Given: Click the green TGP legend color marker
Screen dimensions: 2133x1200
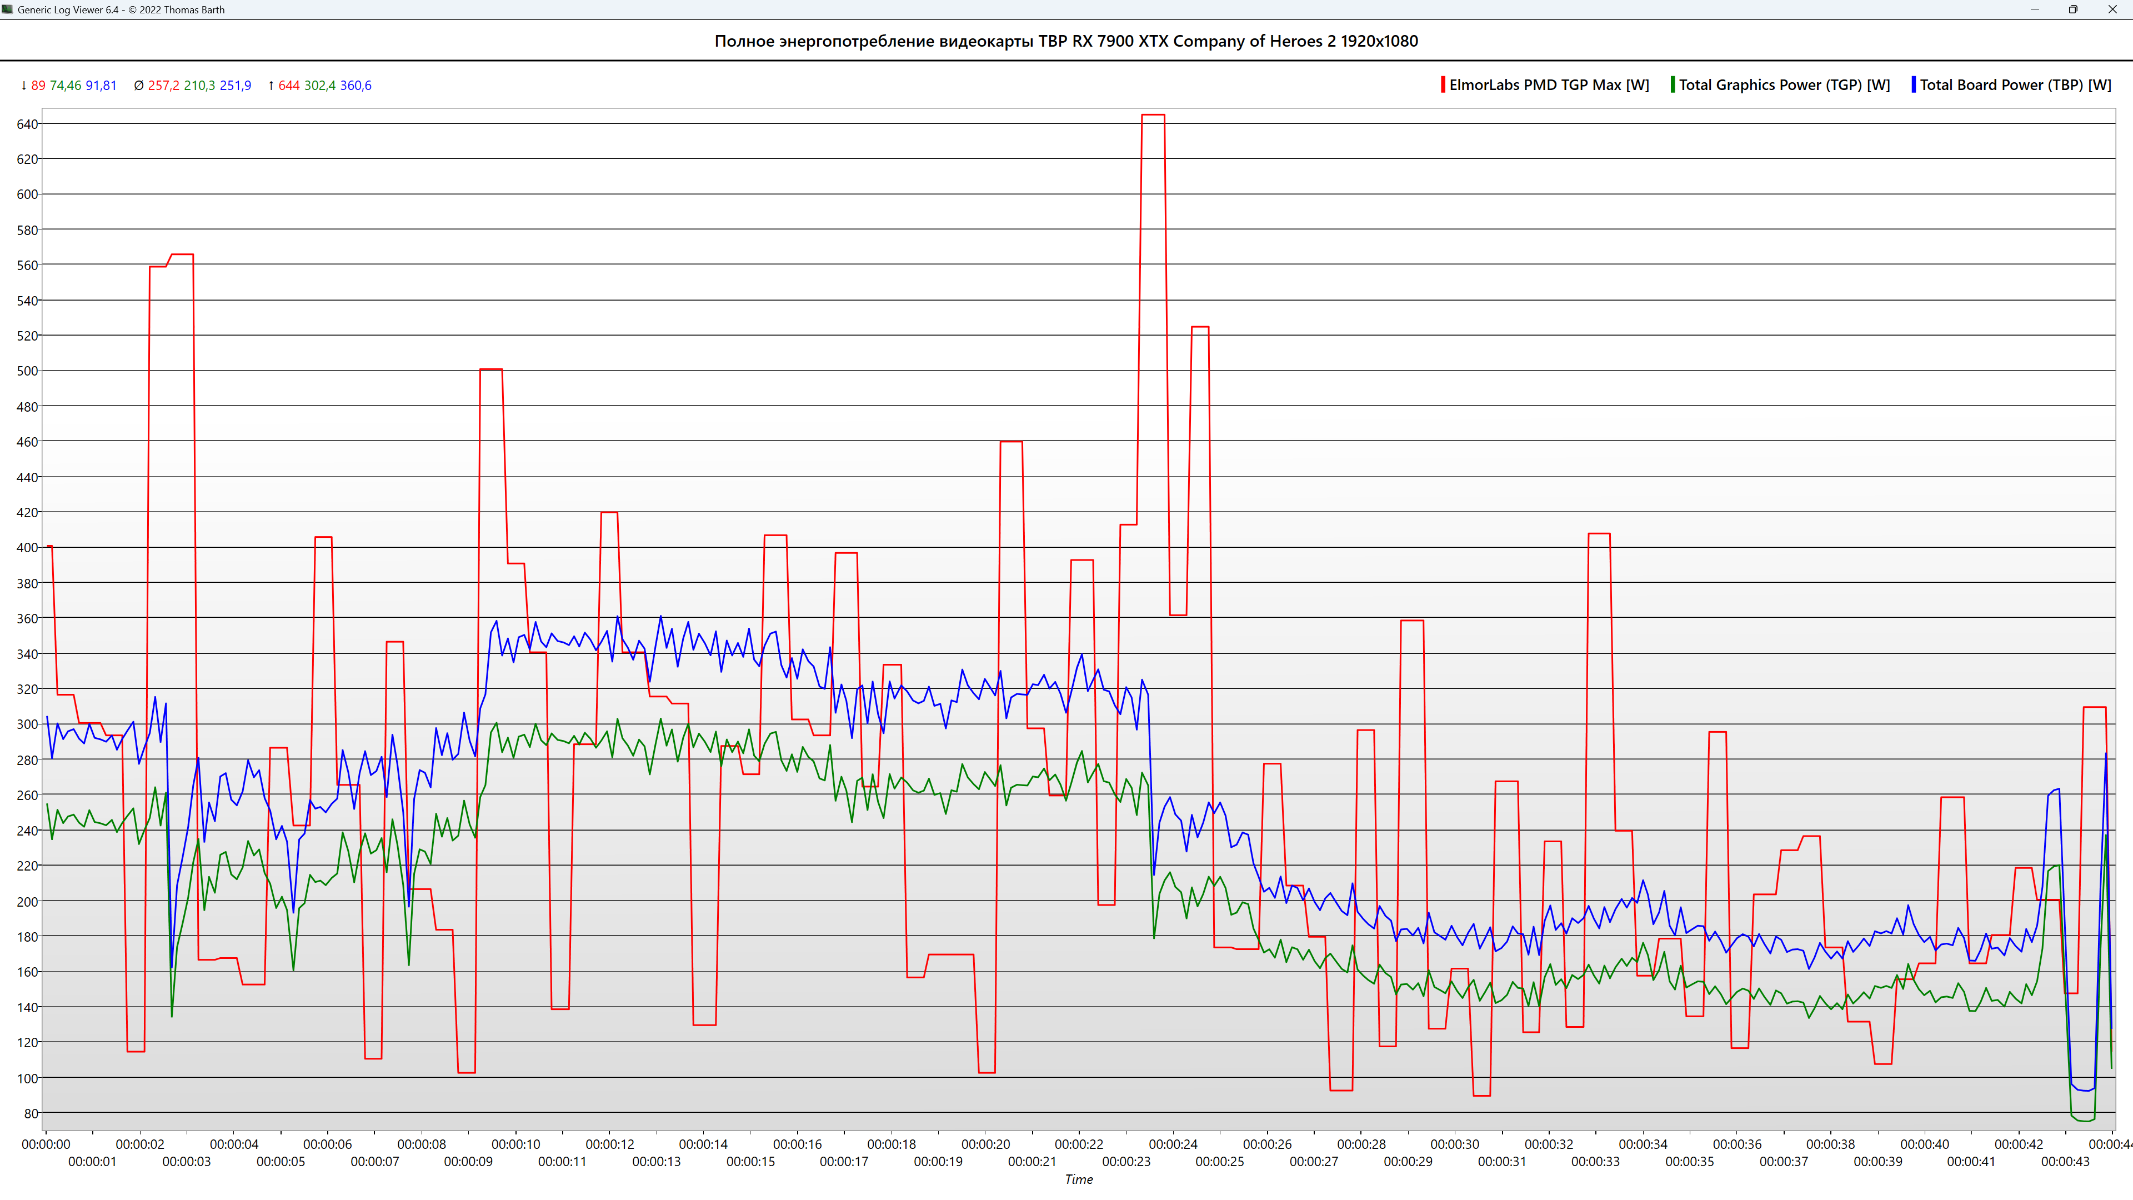Looking at the screenshot, I should (x=1672, y=85).
